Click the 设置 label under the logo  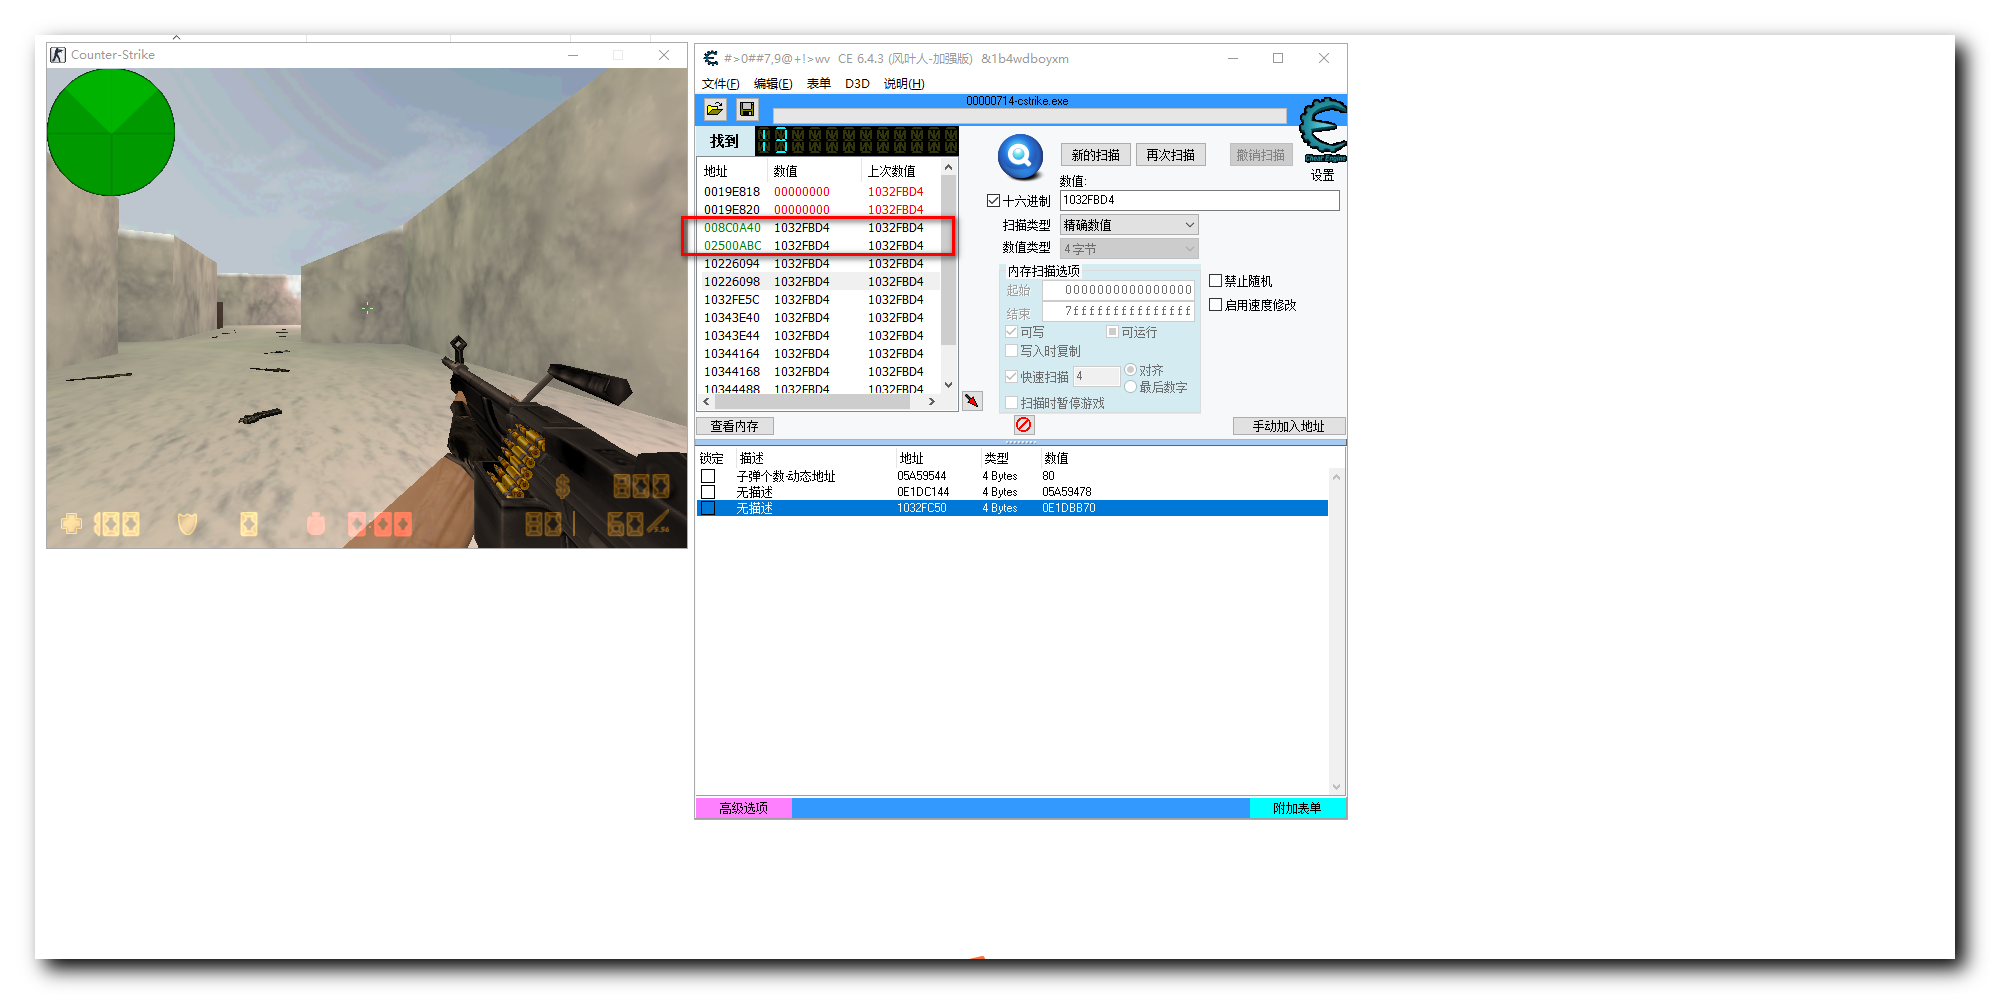[1322, 175]
